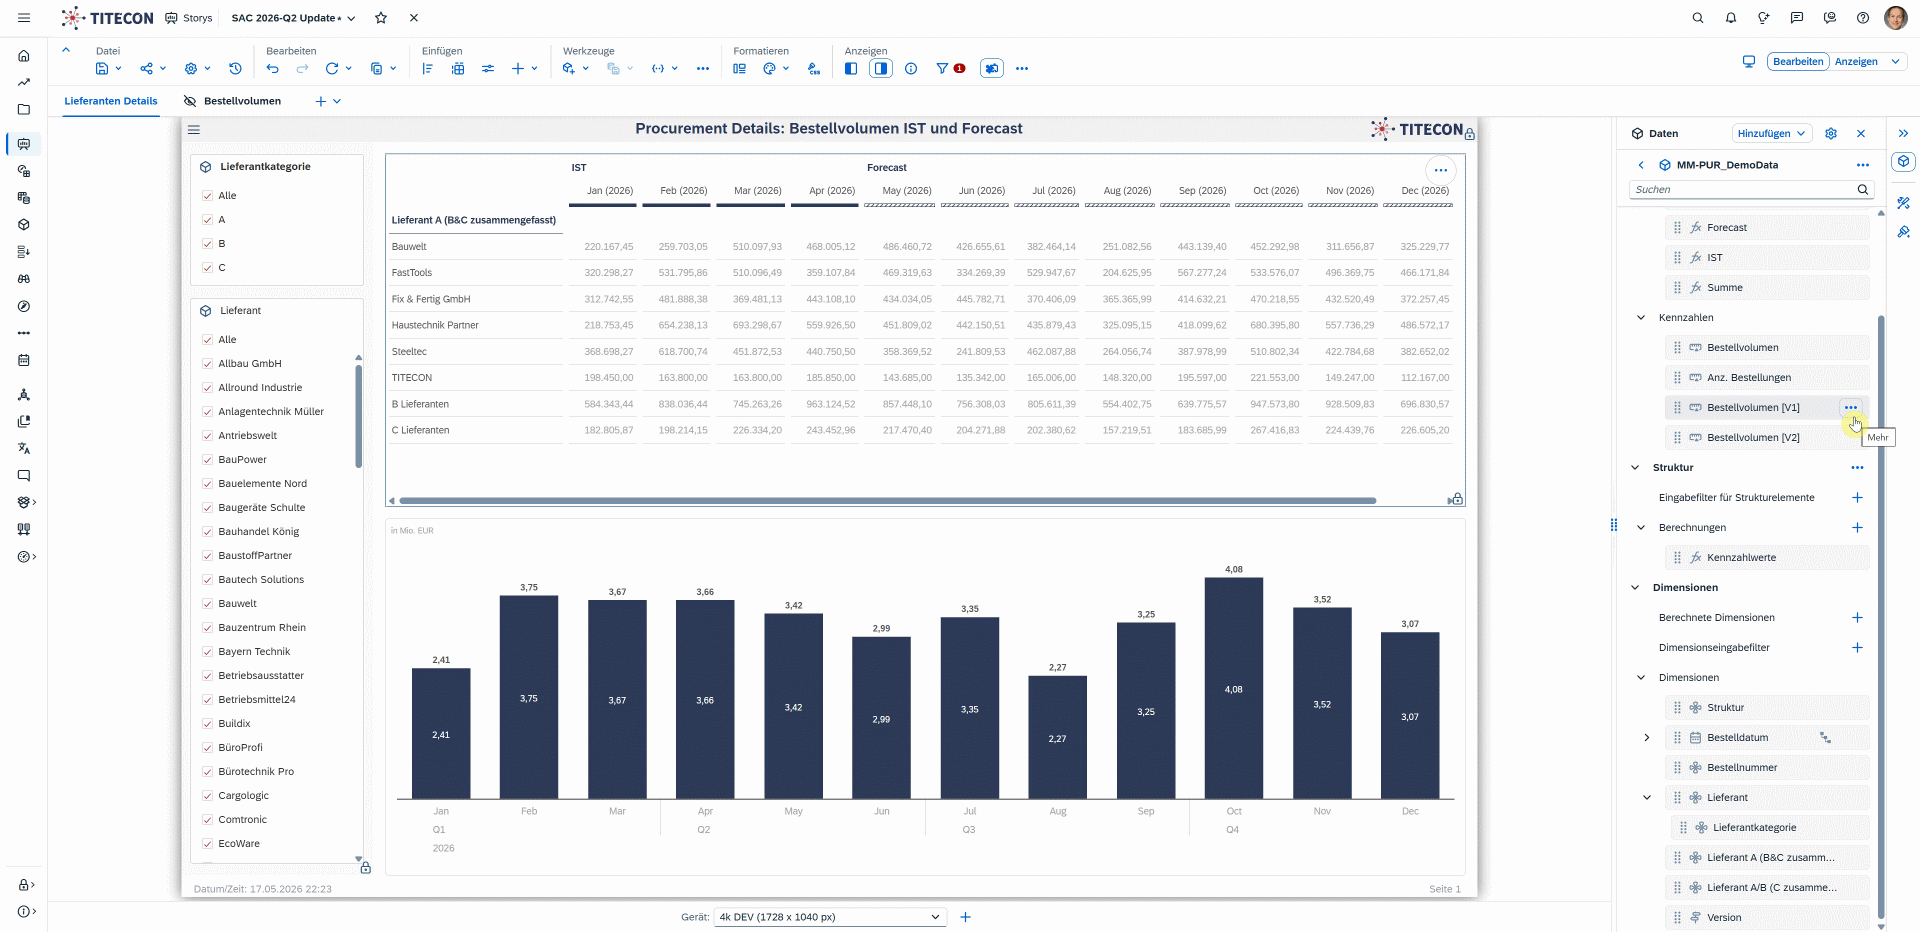Click the search magnifier in top bar

pos(1698,18)
